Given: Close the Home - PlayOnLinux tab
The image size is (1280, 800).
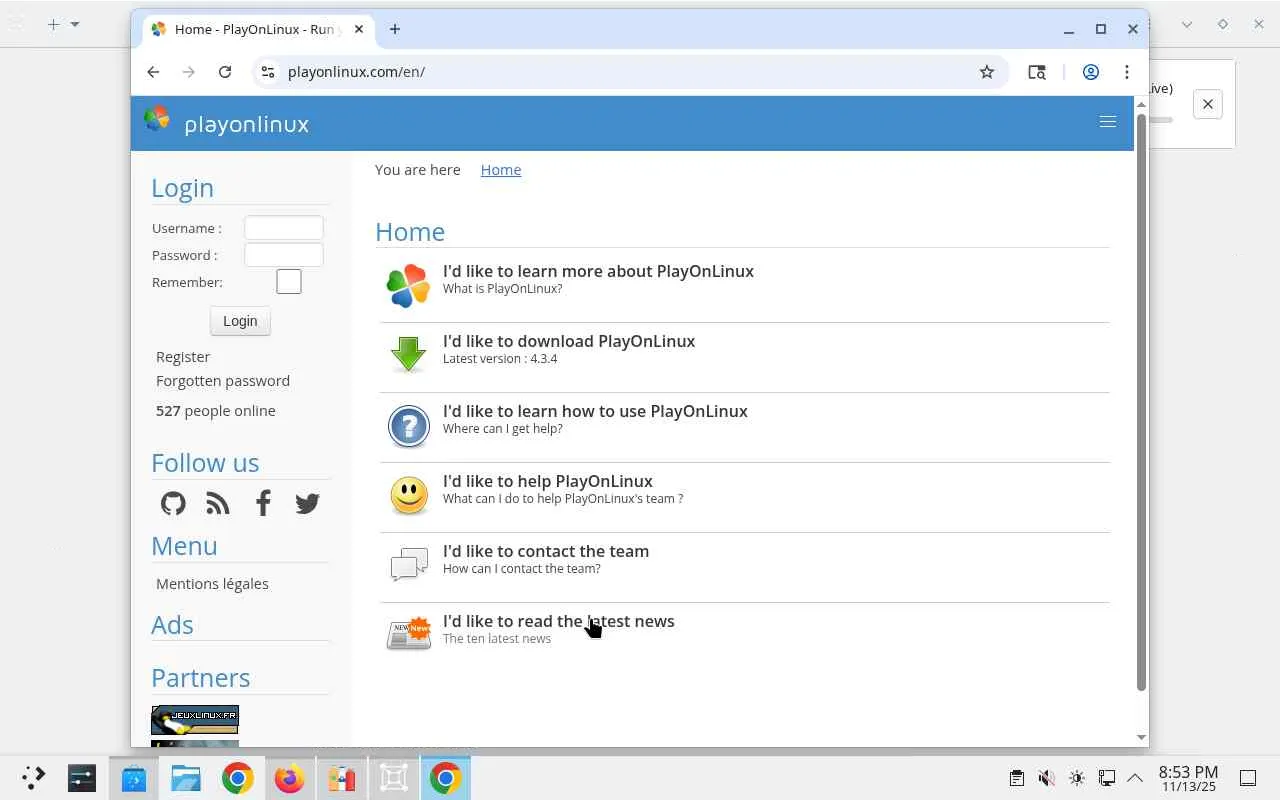Looking at the screenshot, I should (x=359, y=29).
